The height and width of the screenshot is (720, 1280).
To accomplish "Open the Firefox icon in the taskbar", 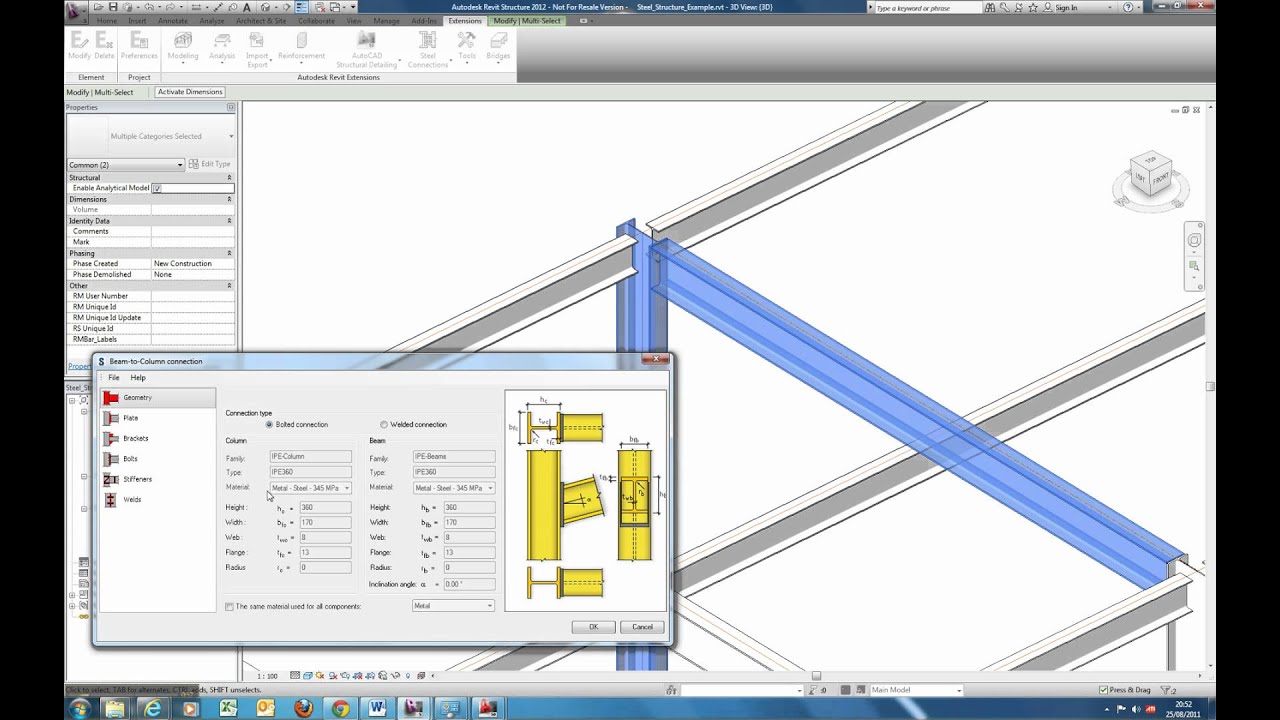I will pyautogui.click(x=303, y=708).
